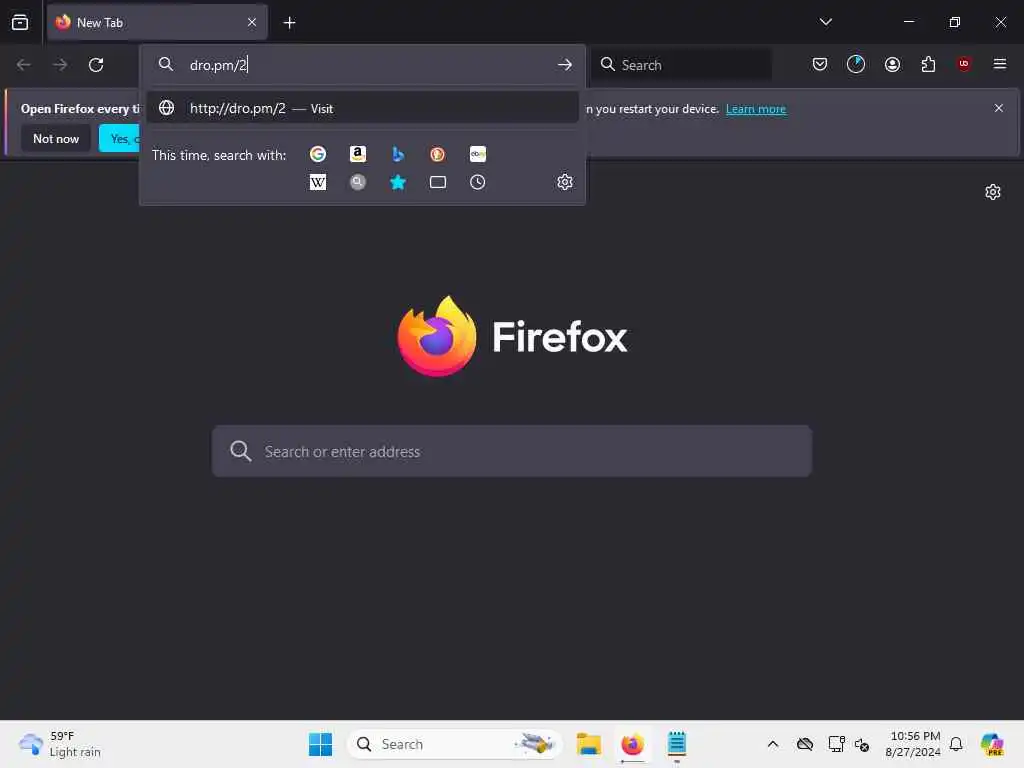The image size is (1024, 768).
Task: Go forward one page
Action: point(60,65)
